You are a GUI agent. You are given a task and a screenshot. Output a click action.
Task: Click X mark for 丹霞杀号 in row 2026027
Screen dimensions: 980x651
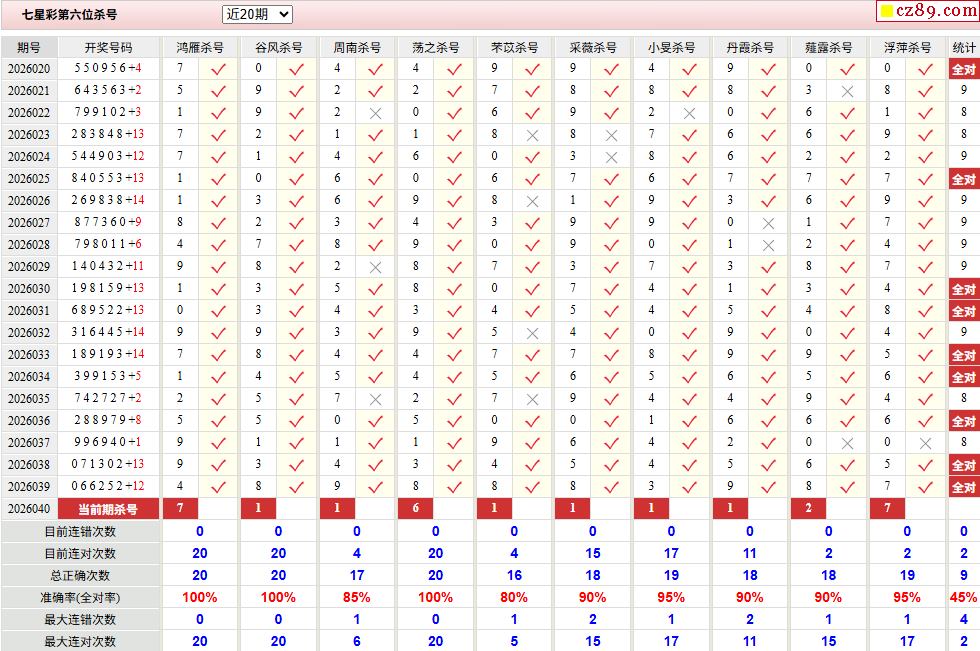(768, 224)
